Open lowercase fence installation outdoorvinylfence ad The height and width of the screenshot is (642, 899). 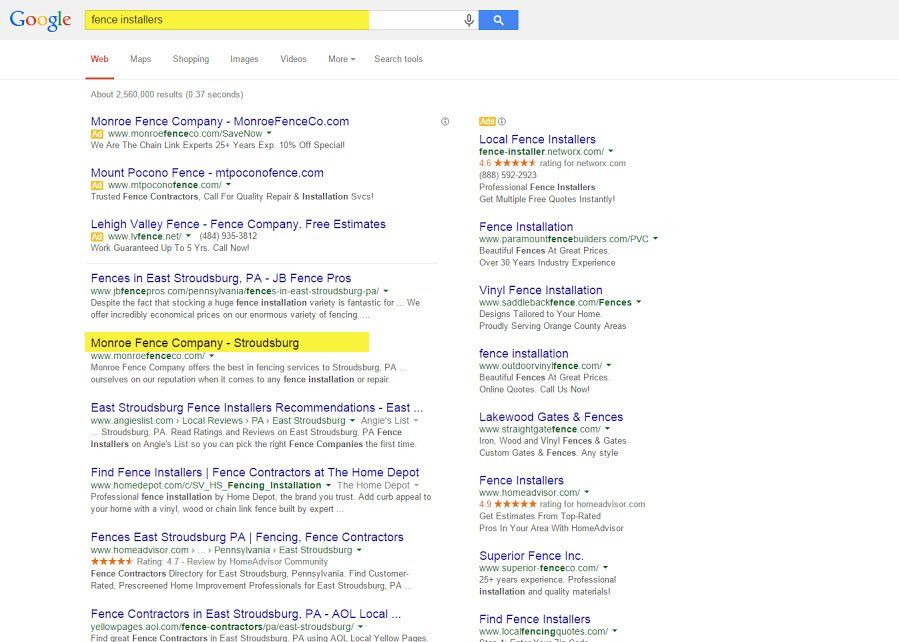[524, 354]
